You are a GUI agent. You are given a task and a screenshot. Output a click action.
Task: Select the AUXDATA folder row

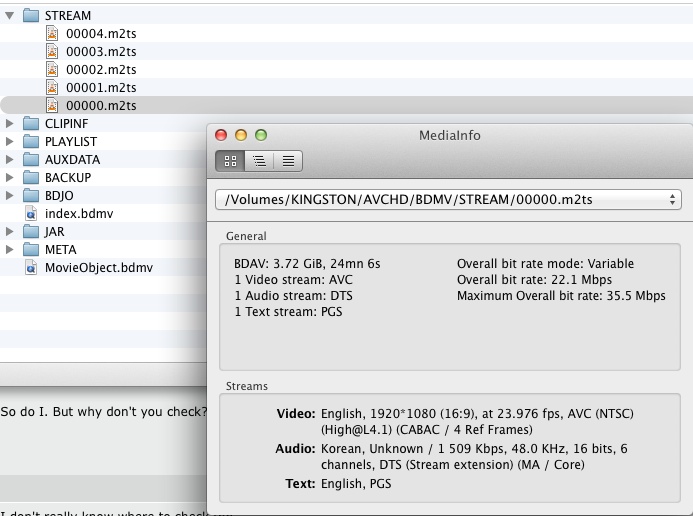72,160
